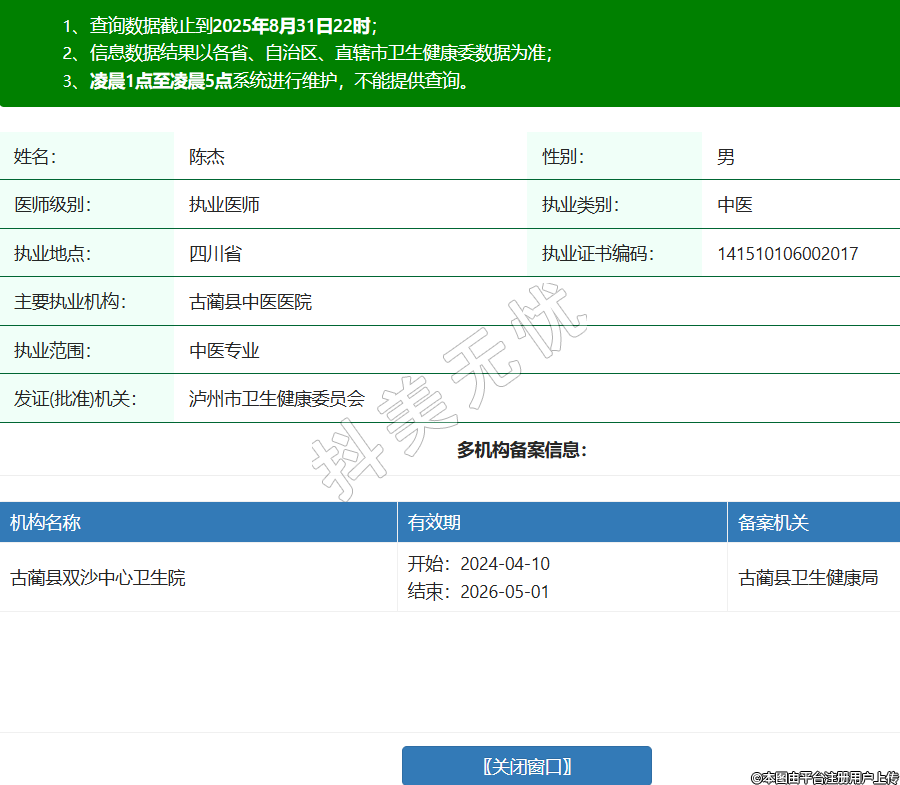Click the 备案机关 column header
900x785 pixels.
click(773, 523)
